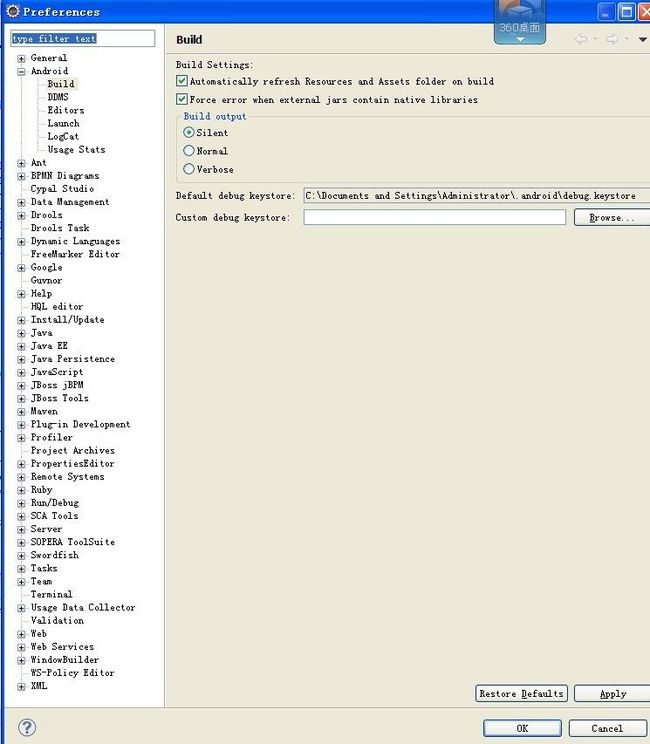Screen dimensions: 650x744
Task: Click the back navigation arrow icon
Action: 581,39
